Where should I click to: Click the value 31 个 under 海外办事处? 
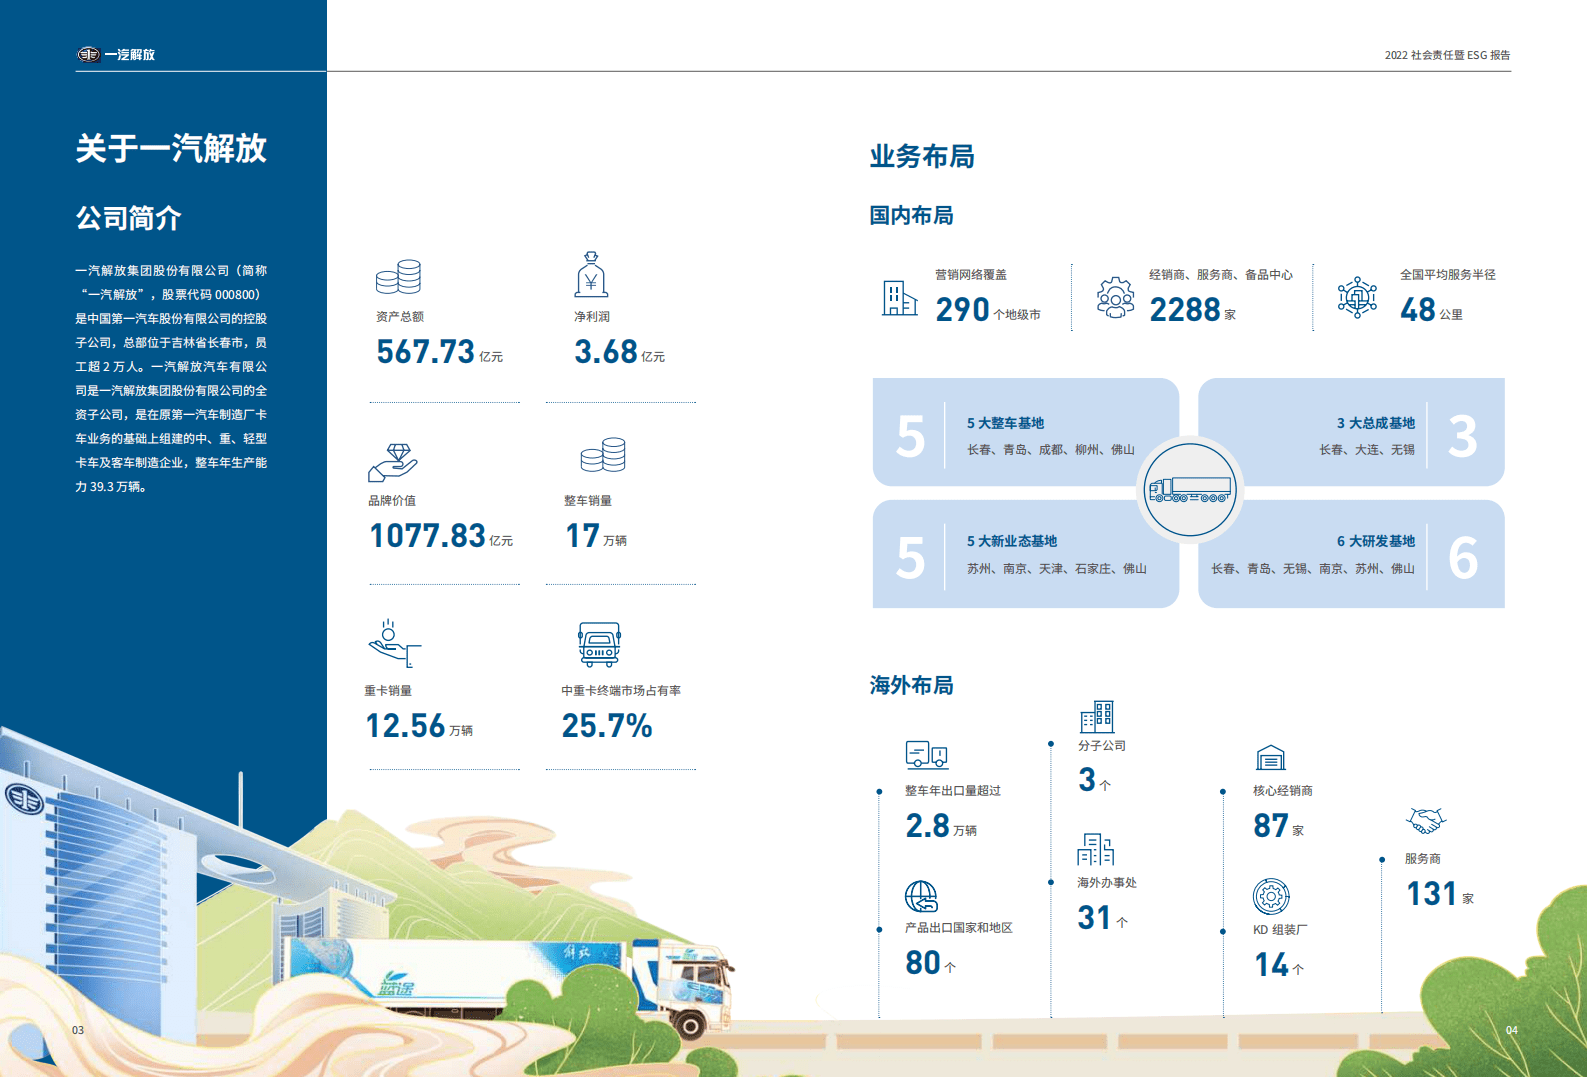click(1103, 918)
